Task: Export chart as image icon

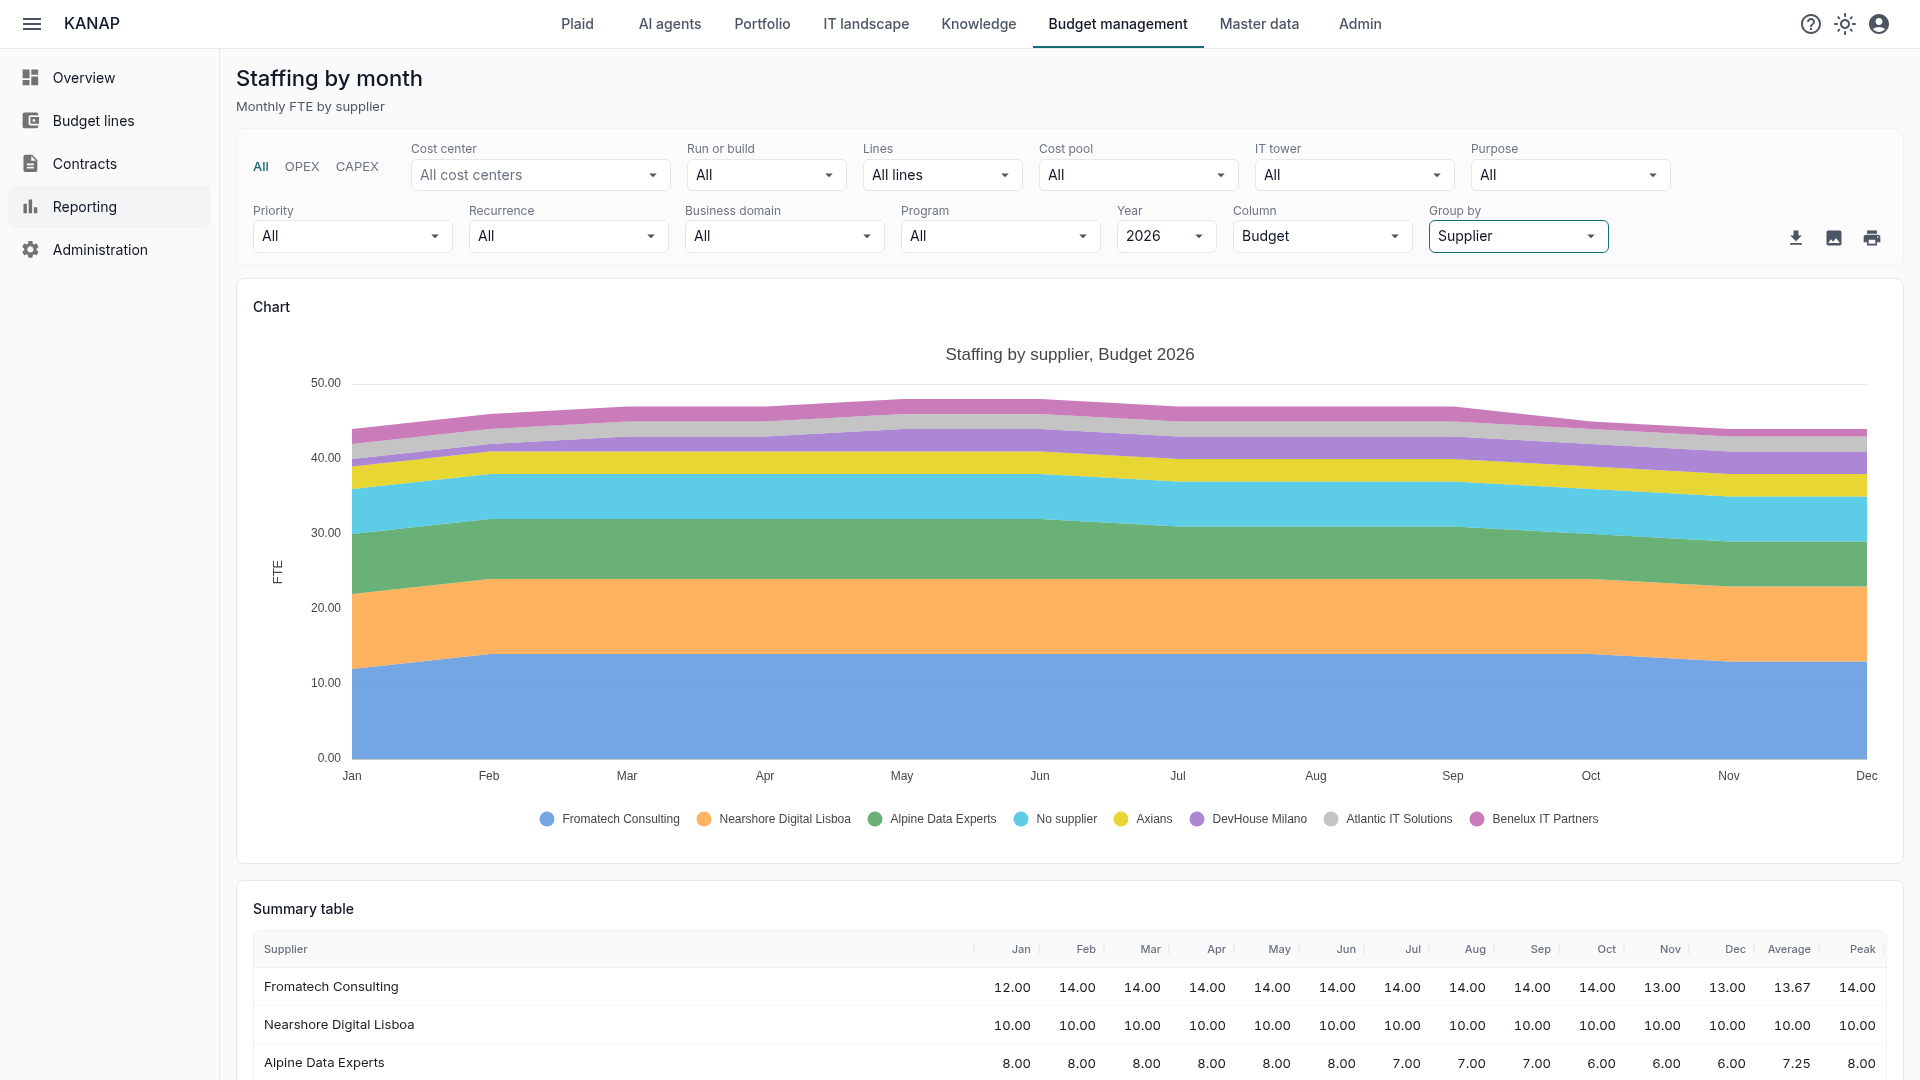Action: (1834, 238)
